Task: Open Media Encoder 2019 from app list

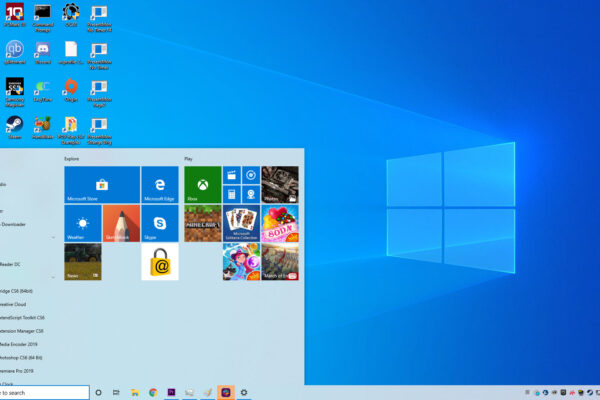Action: (x=20, y=341)
